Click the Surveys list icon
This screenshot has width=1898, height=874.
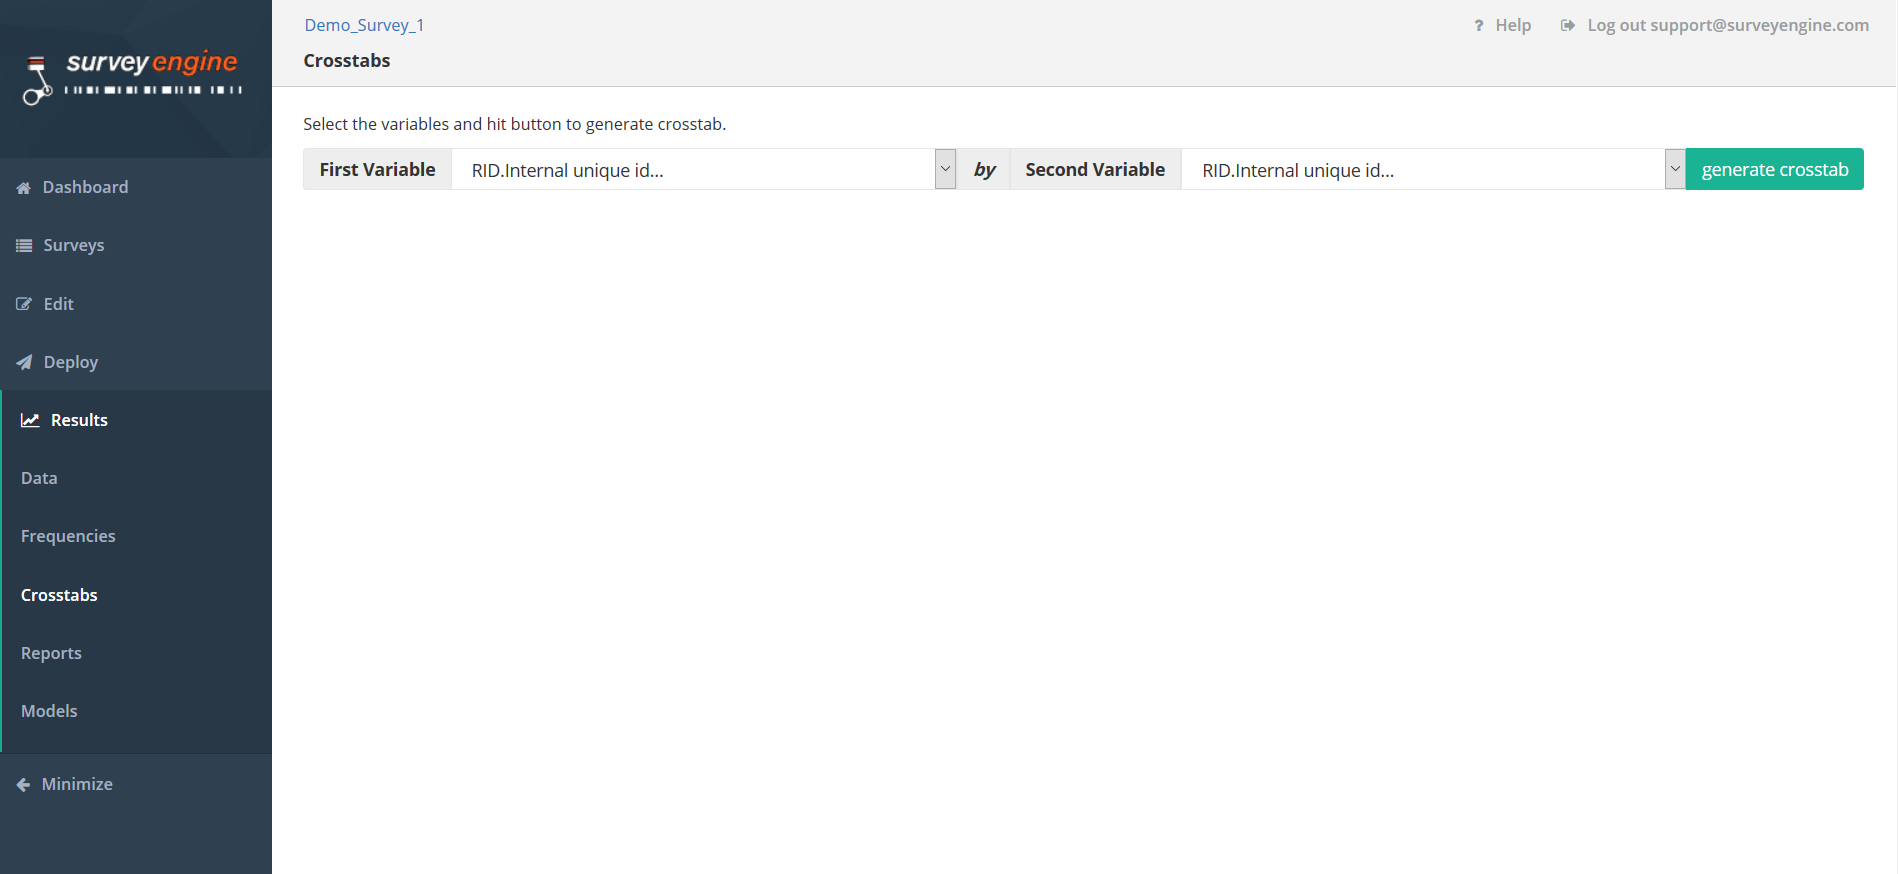point(24,246)
